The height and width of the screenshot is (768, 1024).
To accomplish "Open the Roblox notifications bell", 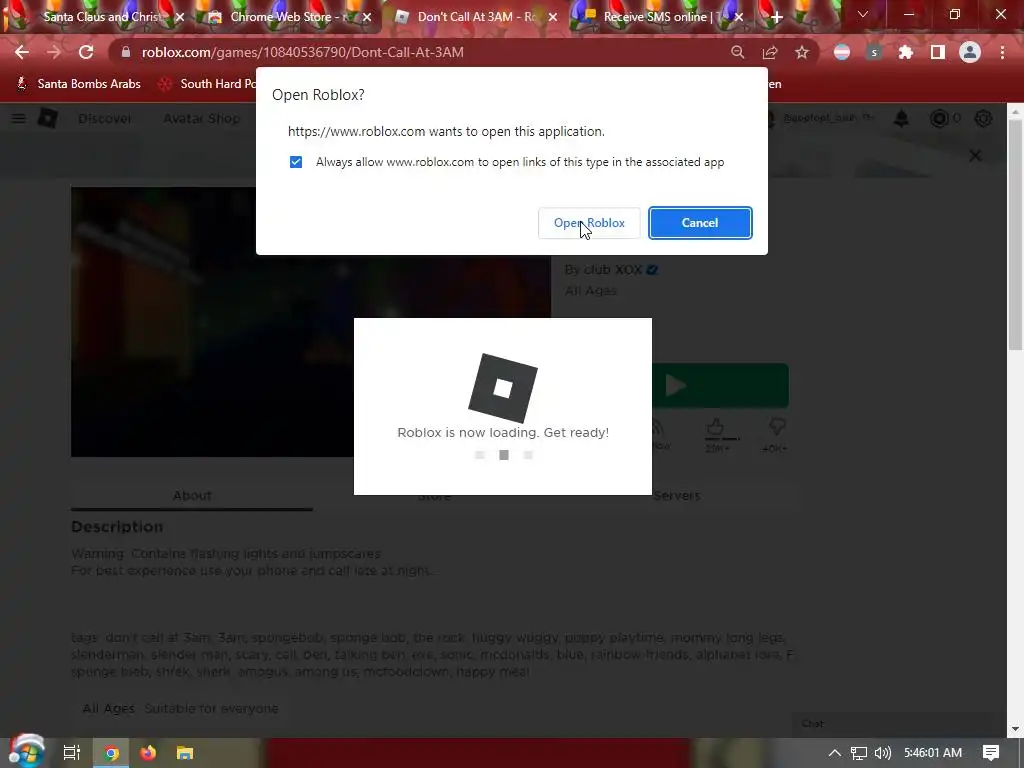I will [901, 118].
